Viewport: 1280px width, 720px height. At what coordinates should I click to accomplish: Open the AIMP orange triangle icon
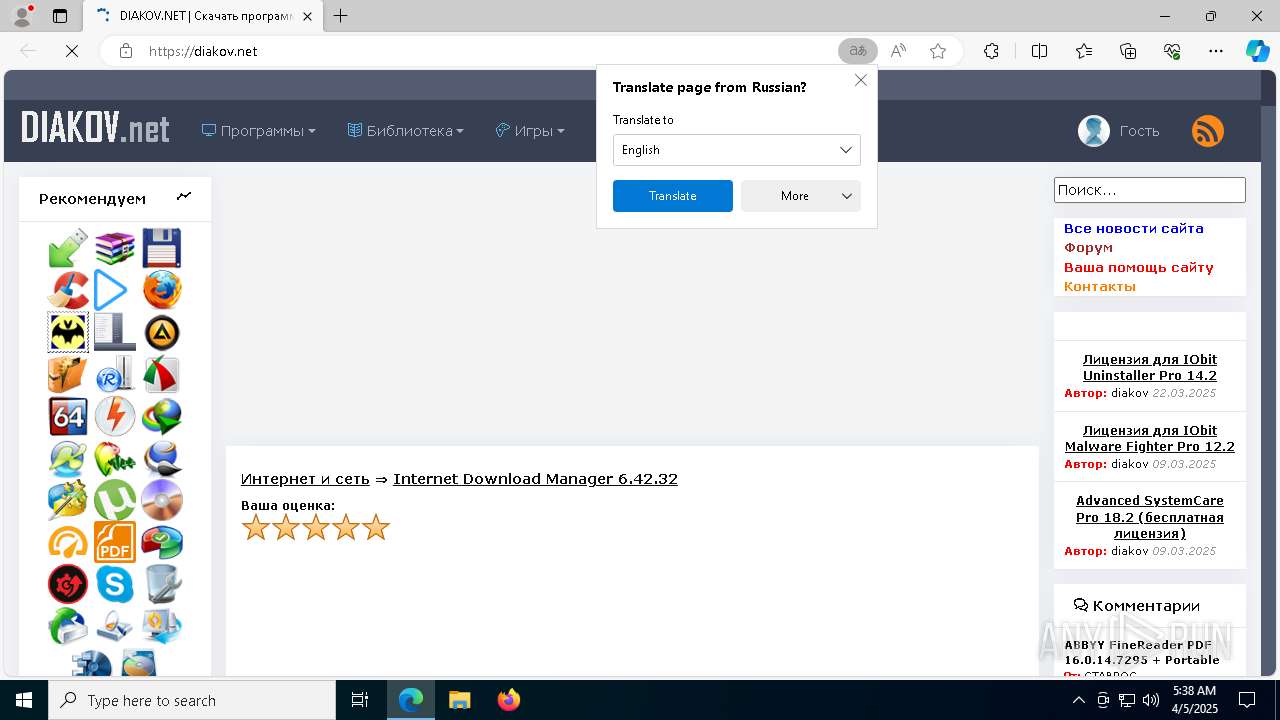(x=162, y=332)
